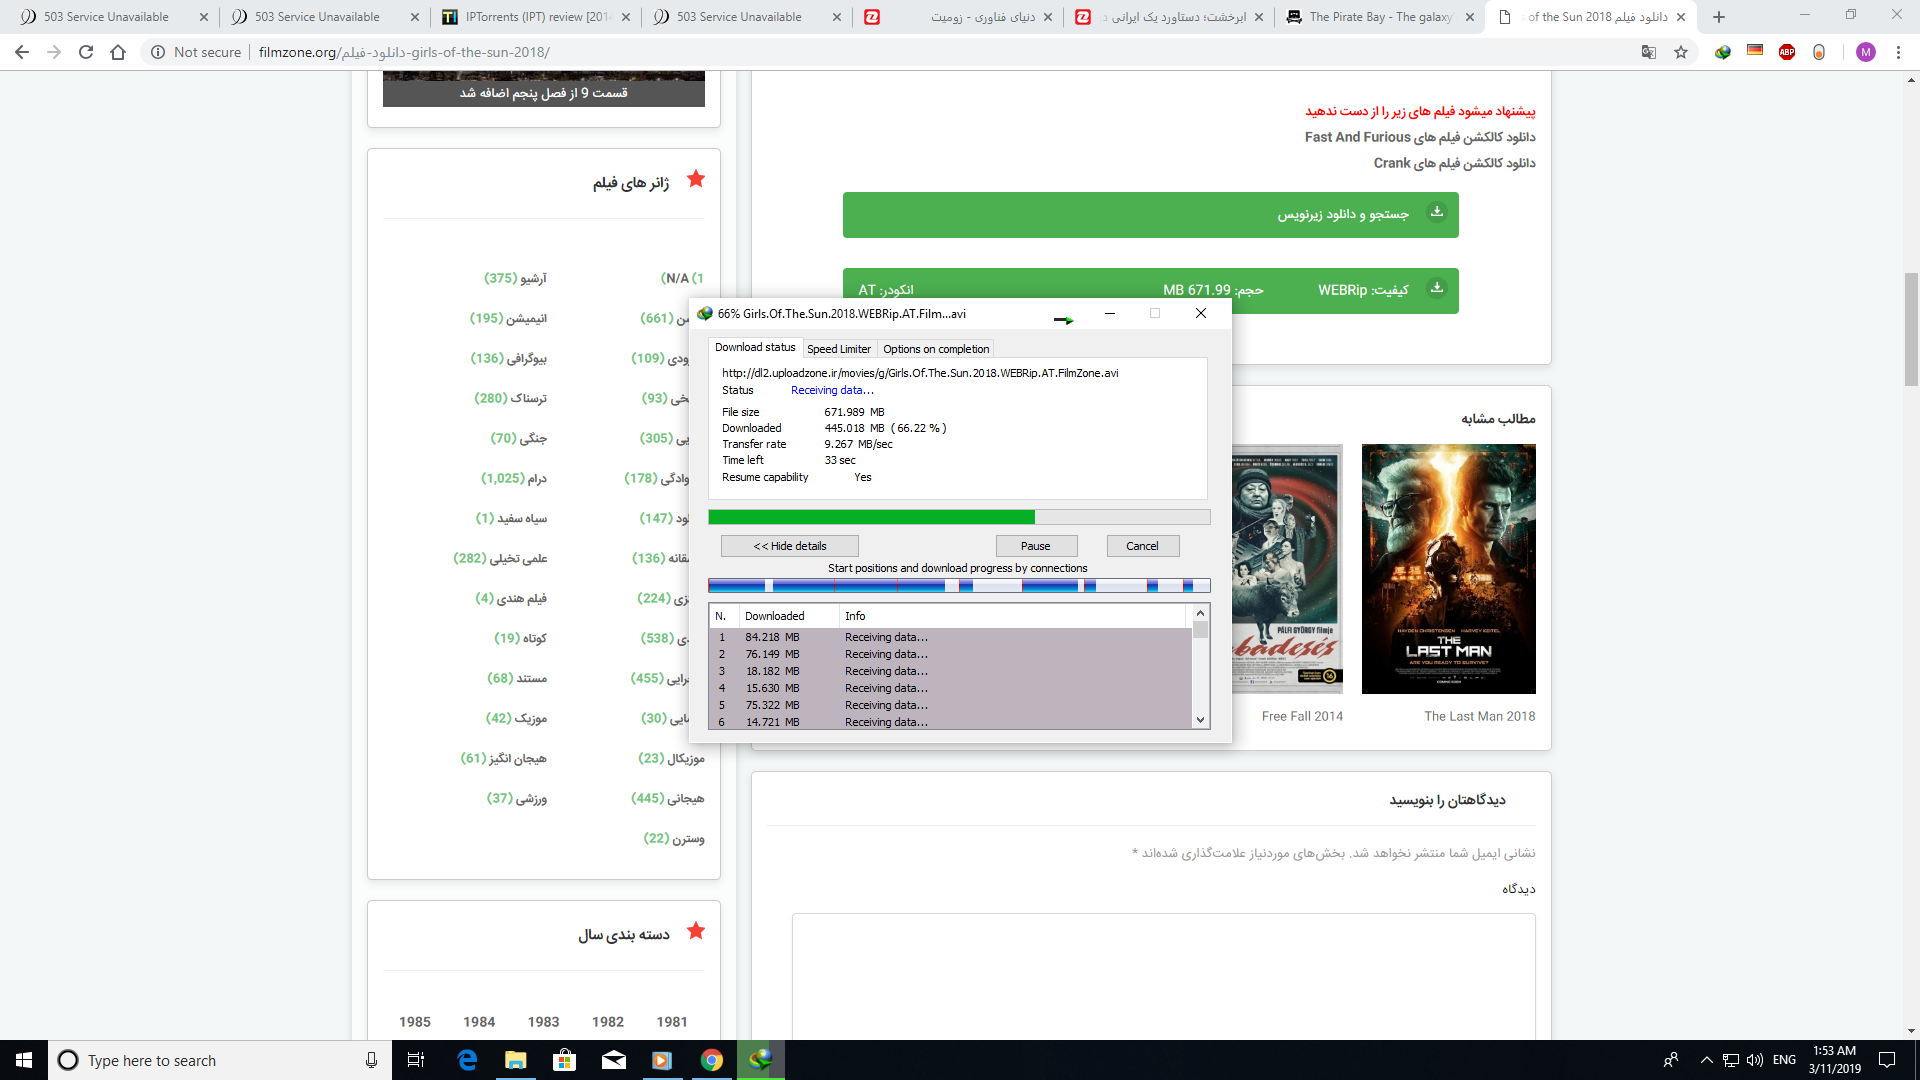The height and width of the screenshot is (1080, 1920).
Task: Open Internet Download Manager on the taskbar
Action: coord(761,1060)
